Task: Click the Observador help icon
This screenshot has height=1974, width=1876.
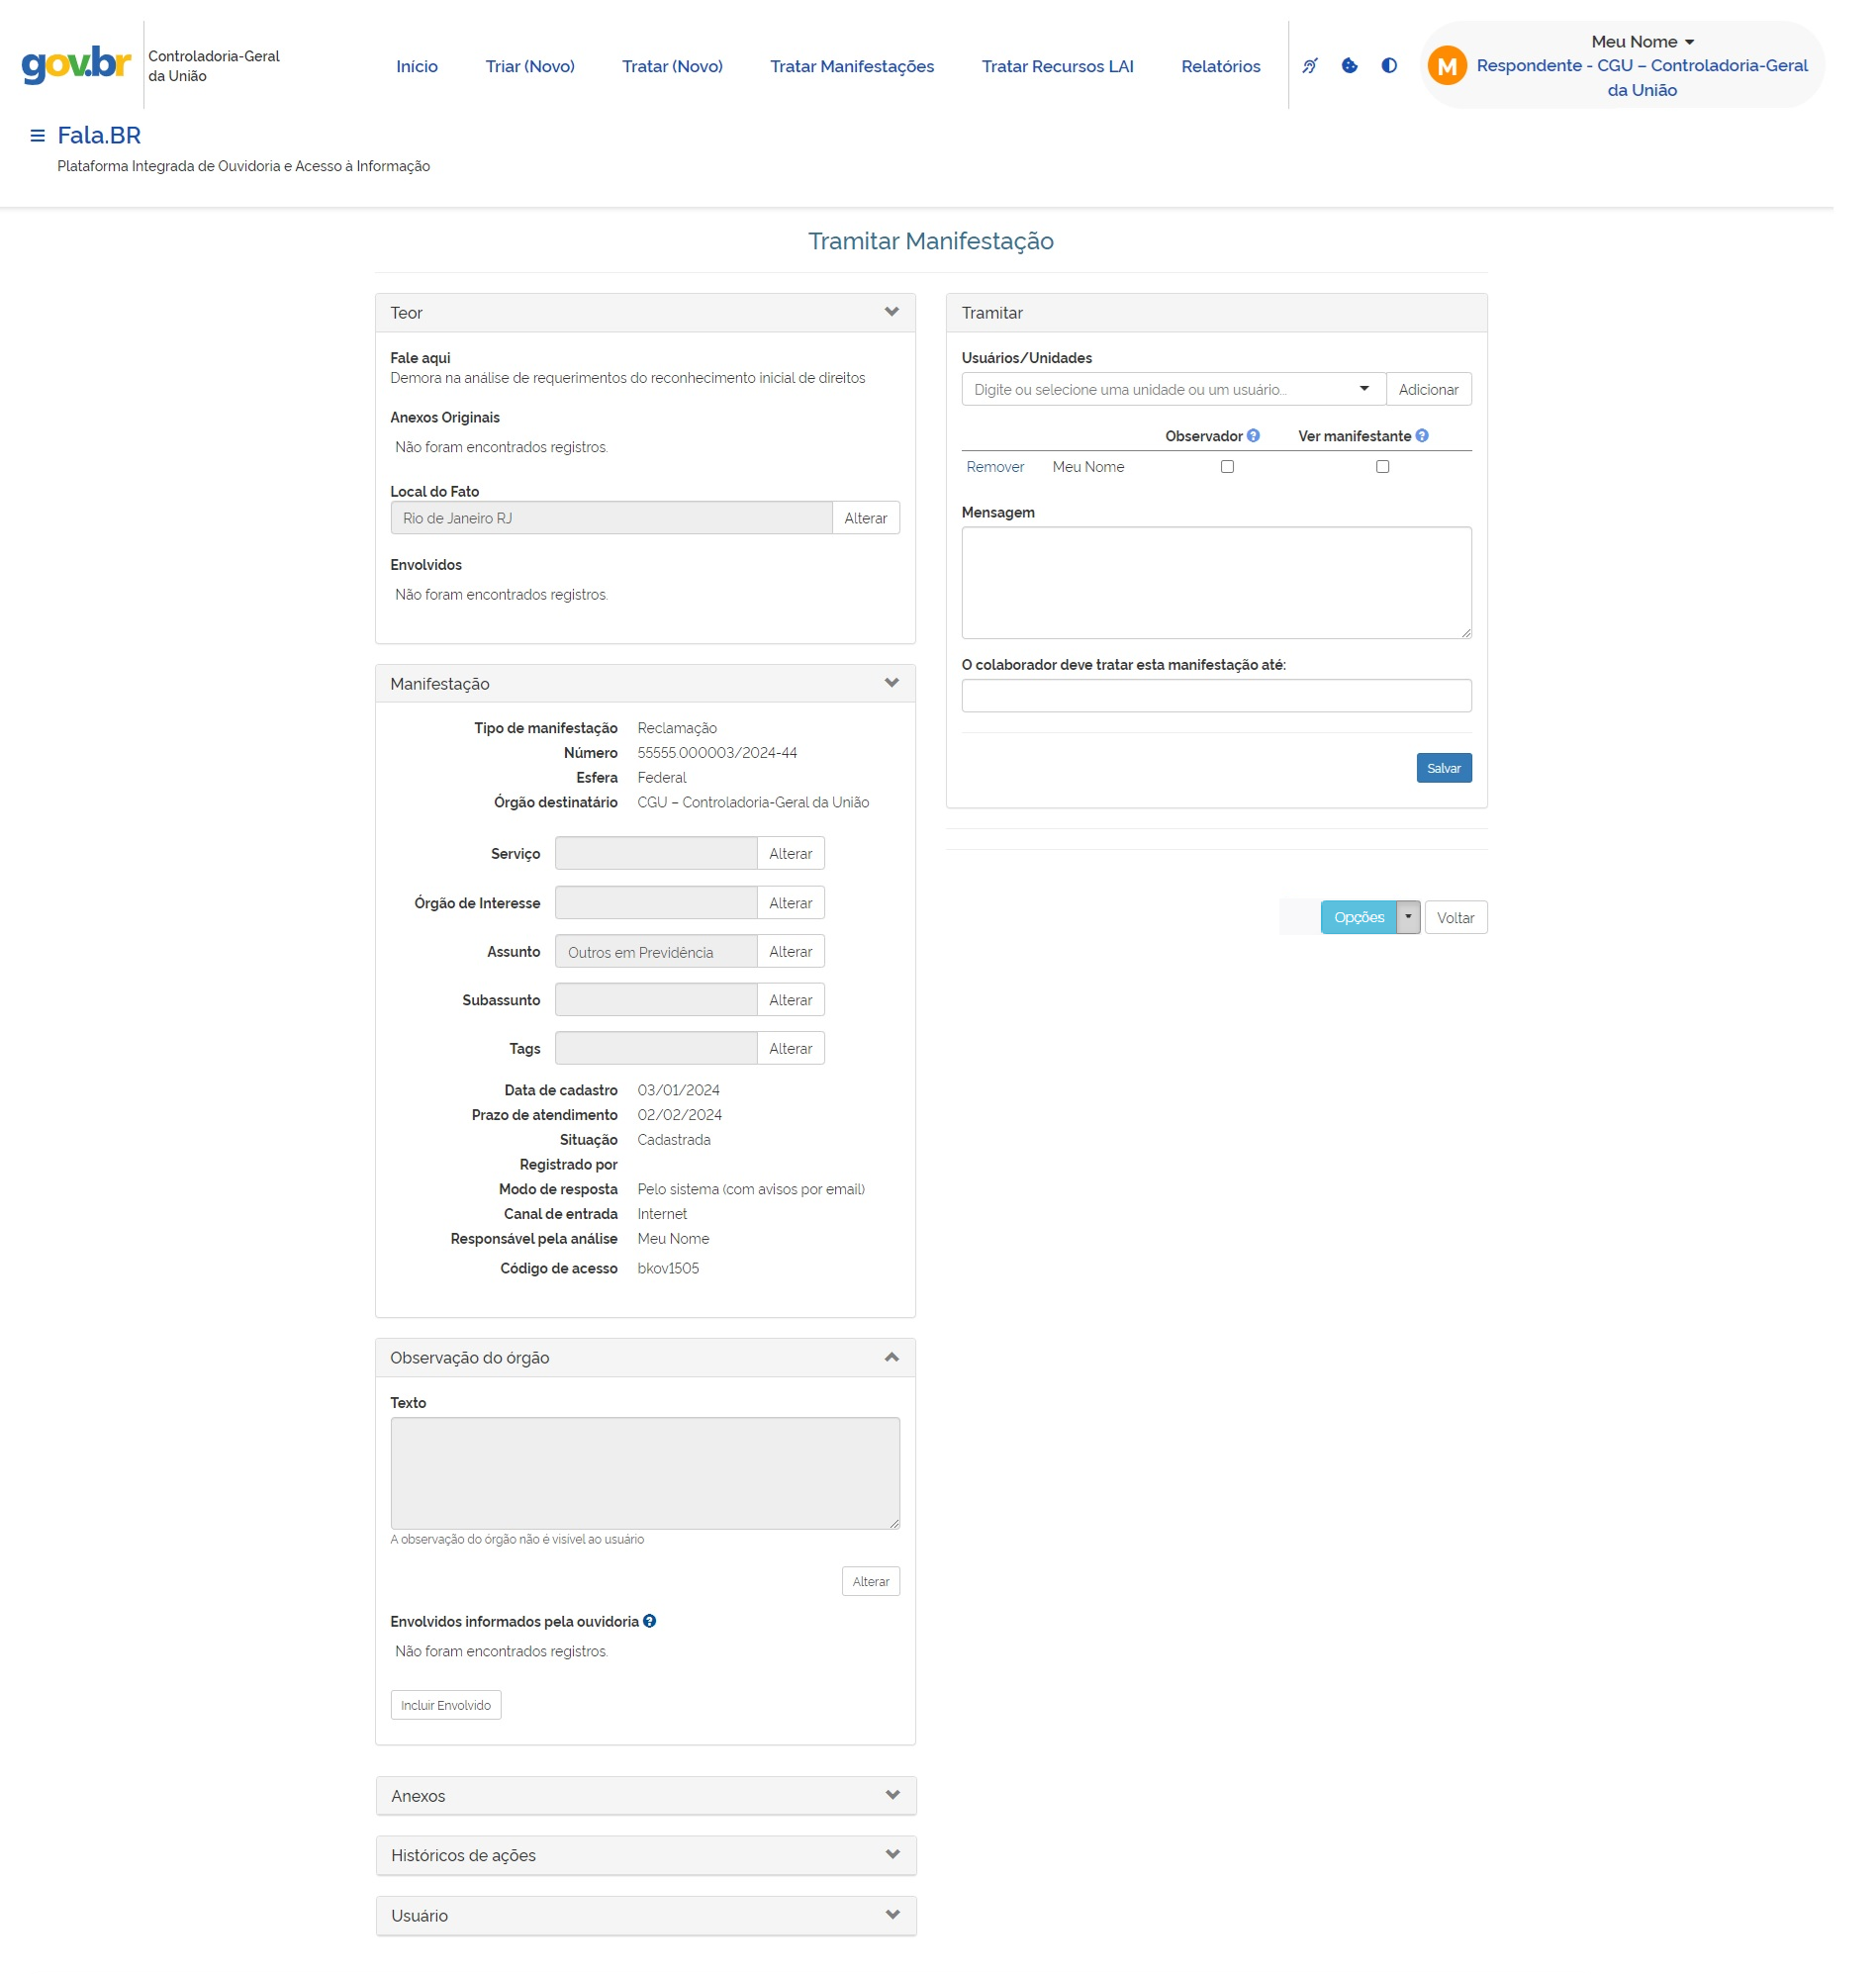Action: pyautogui.click(x=1253, y=436)
